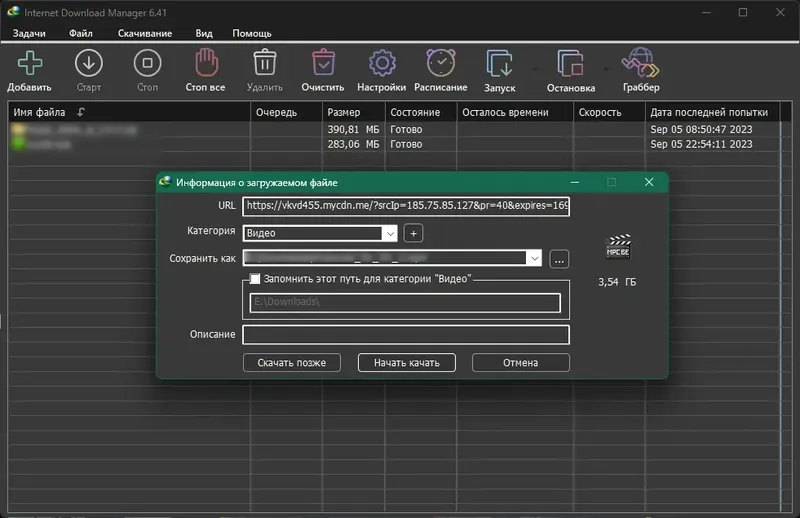Open Настройки gear icon in toolbar

(382, 63)
